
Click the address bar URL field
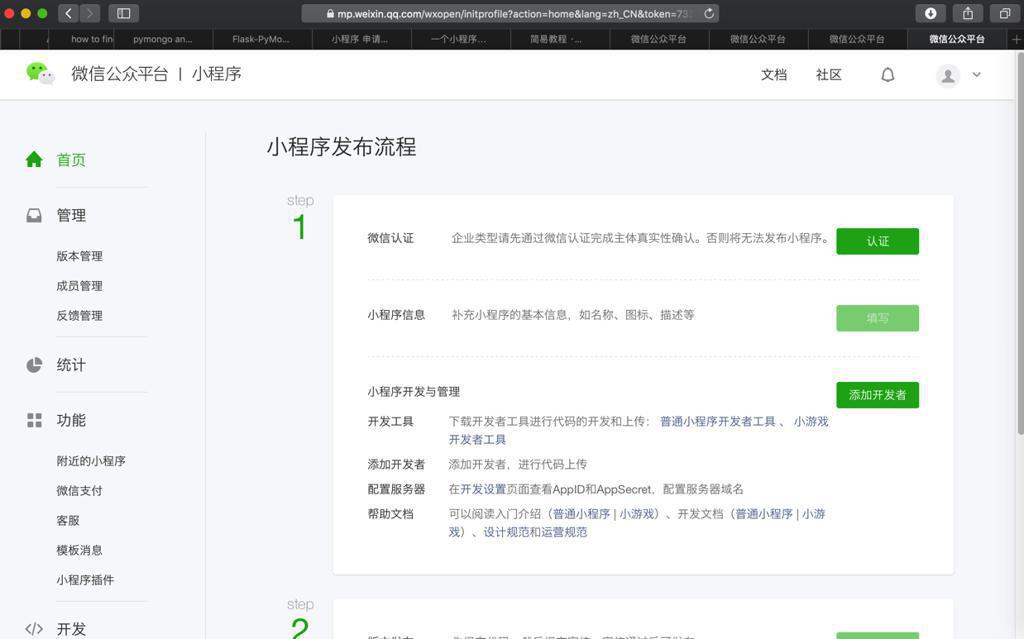[x=510, y=13]
